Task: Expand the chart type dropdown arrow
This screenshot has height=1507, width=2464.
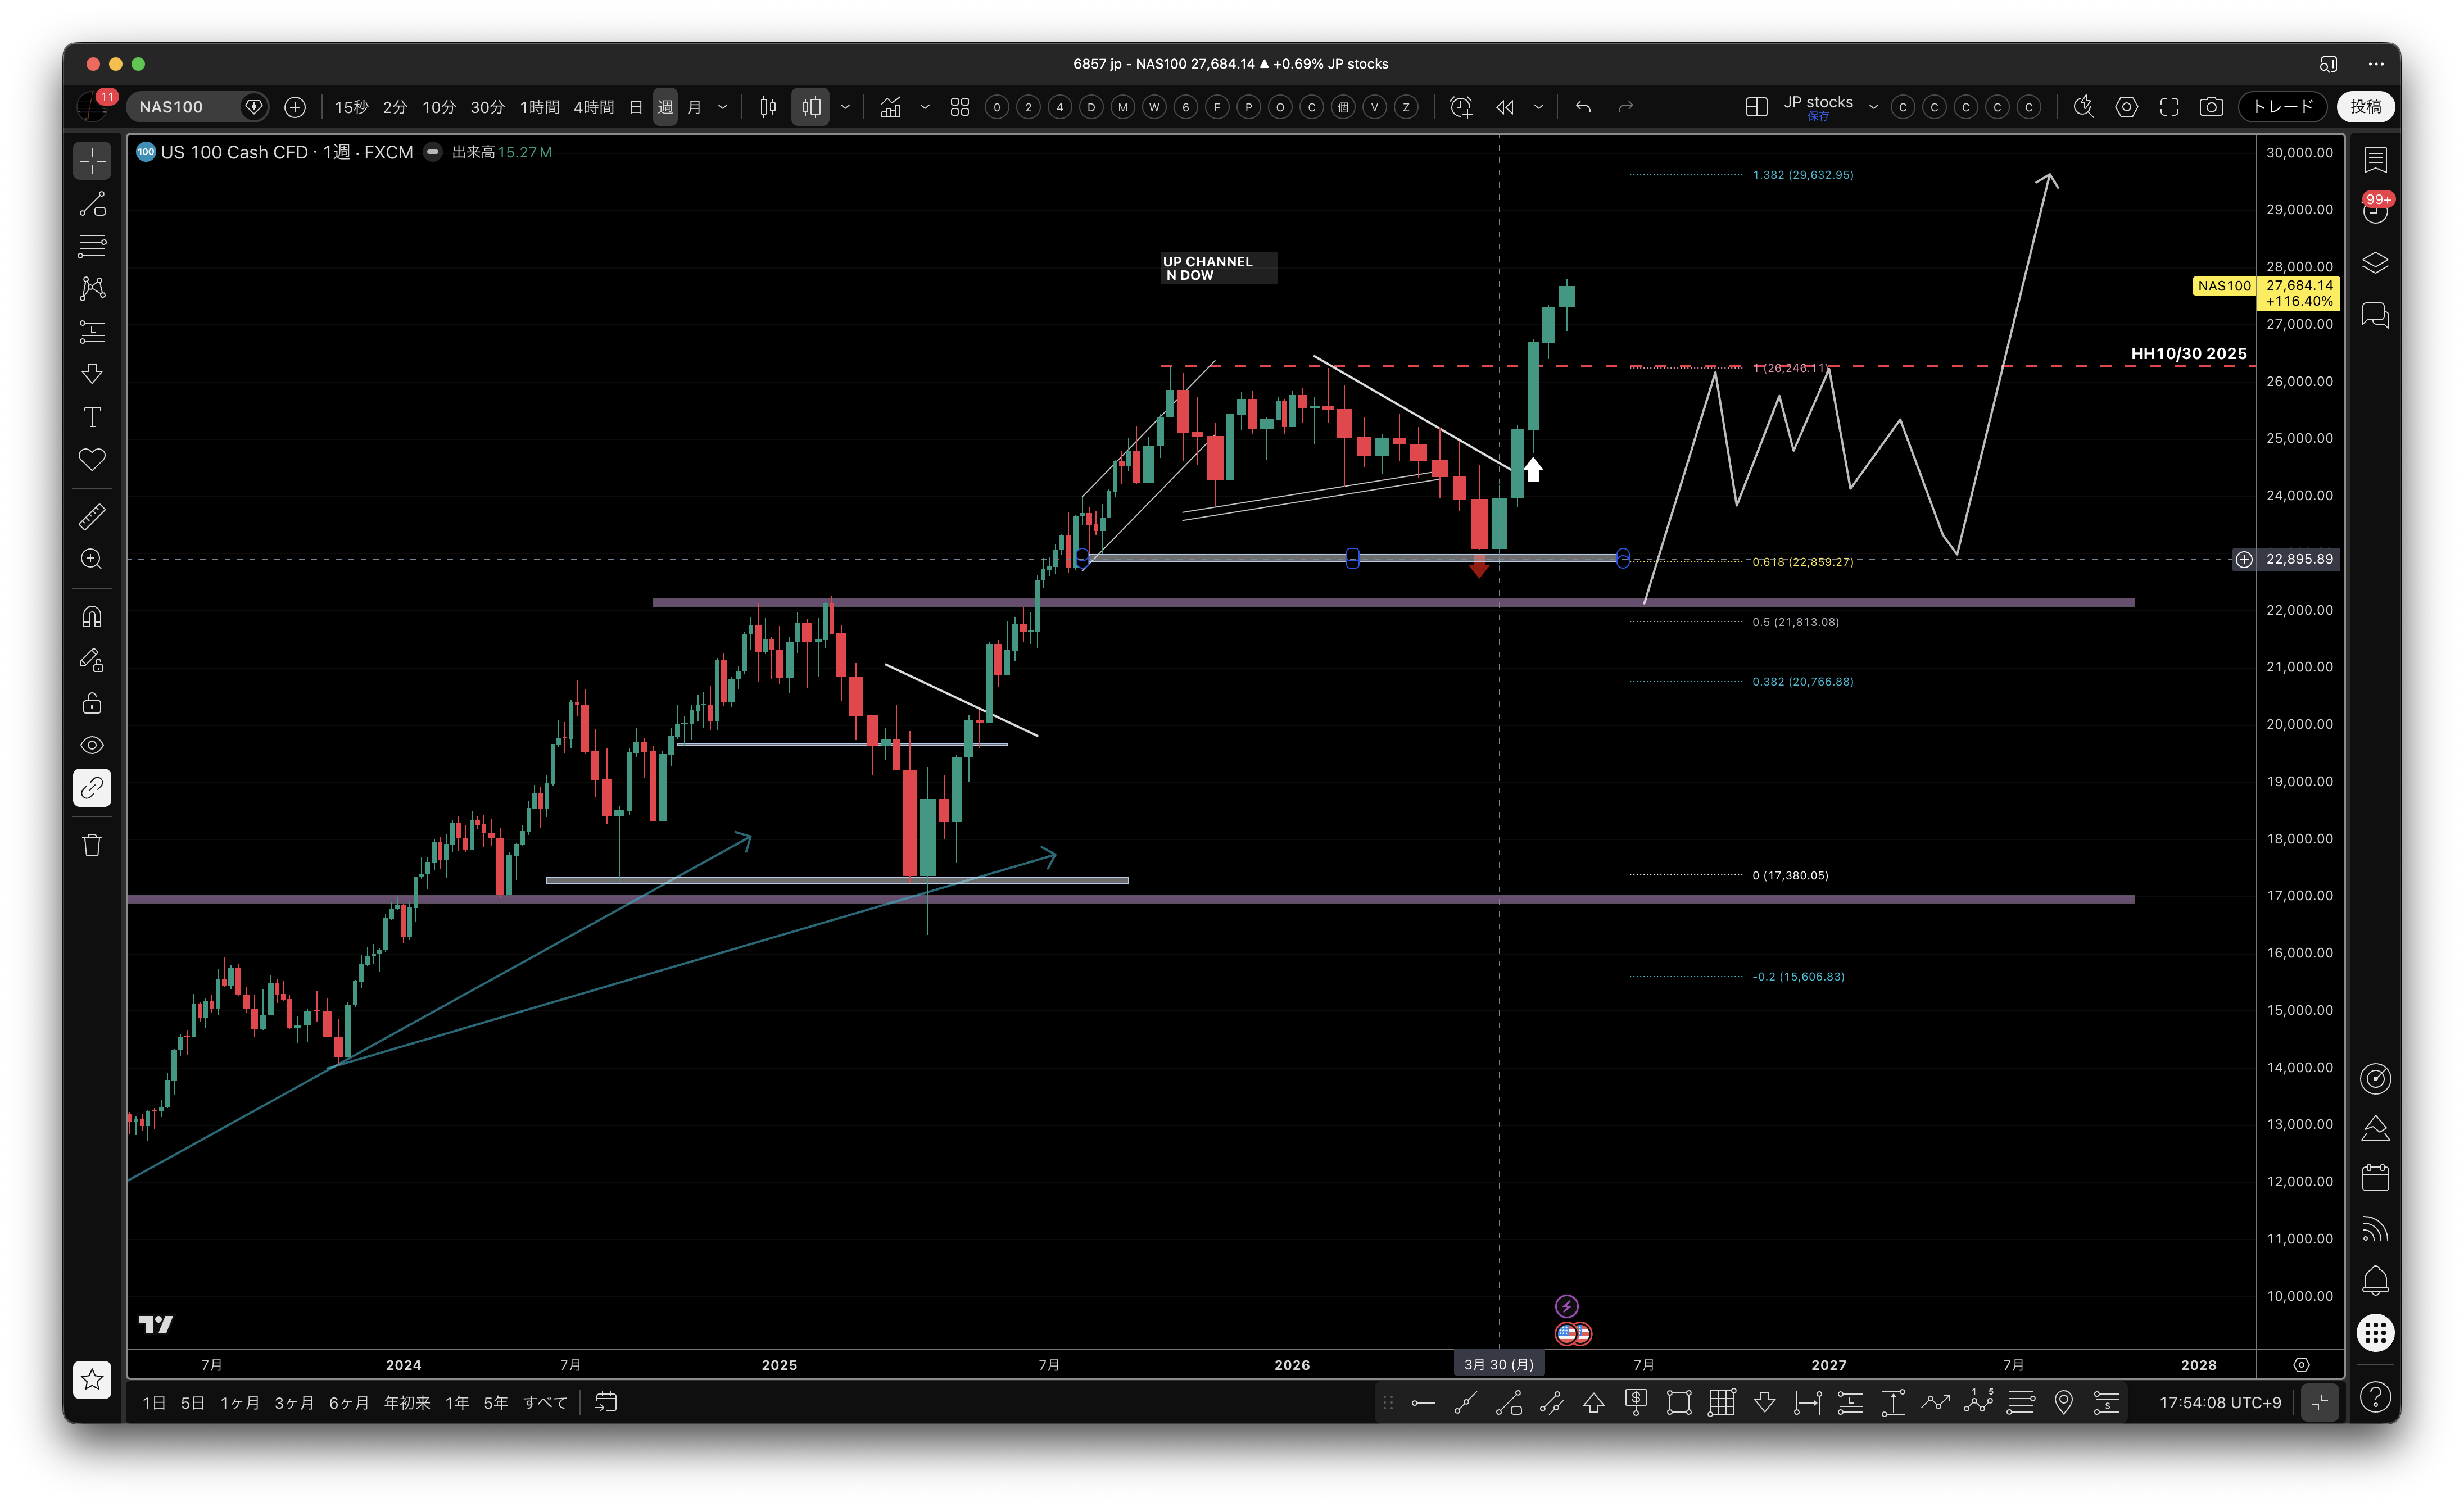Action: pos(845,107)
